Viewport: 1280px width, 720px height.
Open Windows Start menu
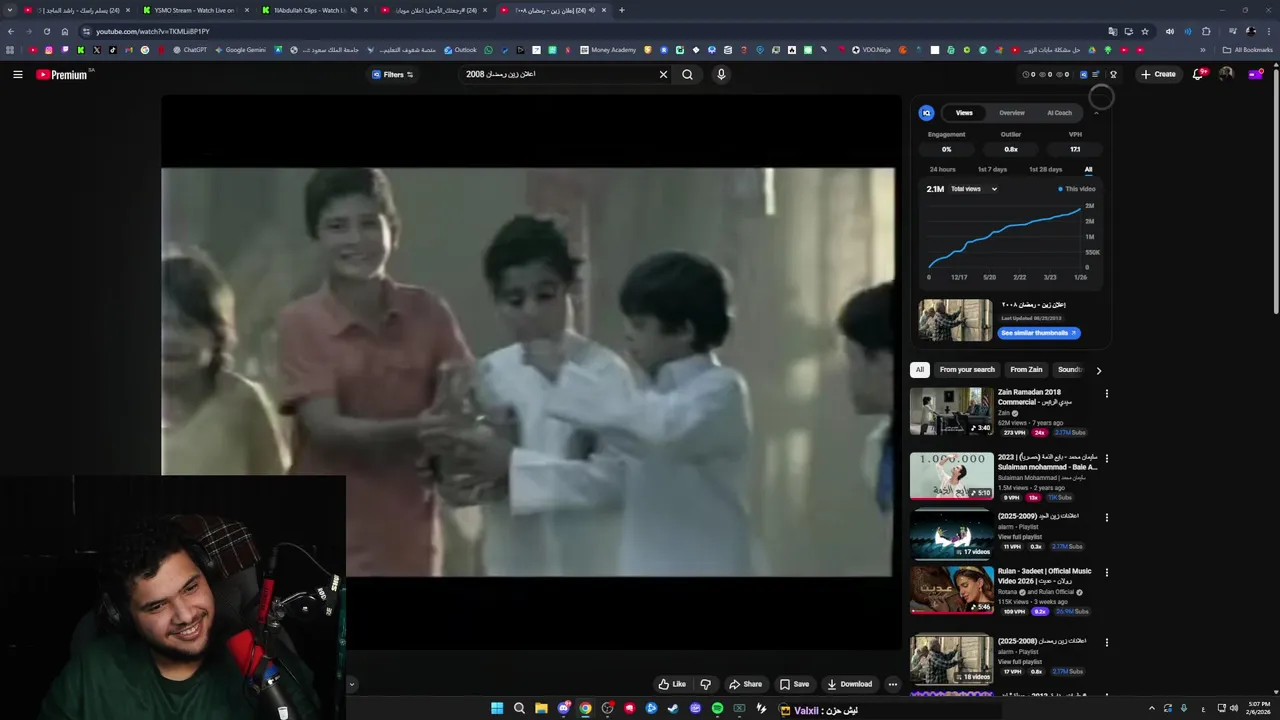tap(497, 709)
